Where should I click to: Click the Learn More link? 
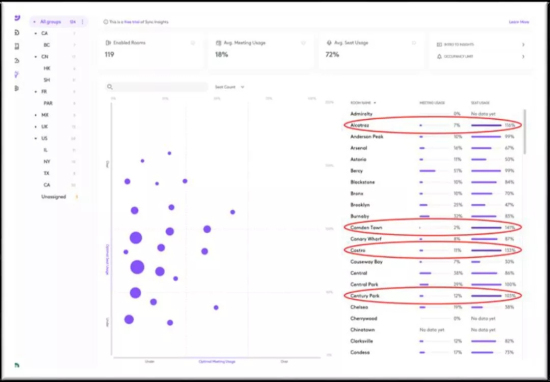coord(519,22)
